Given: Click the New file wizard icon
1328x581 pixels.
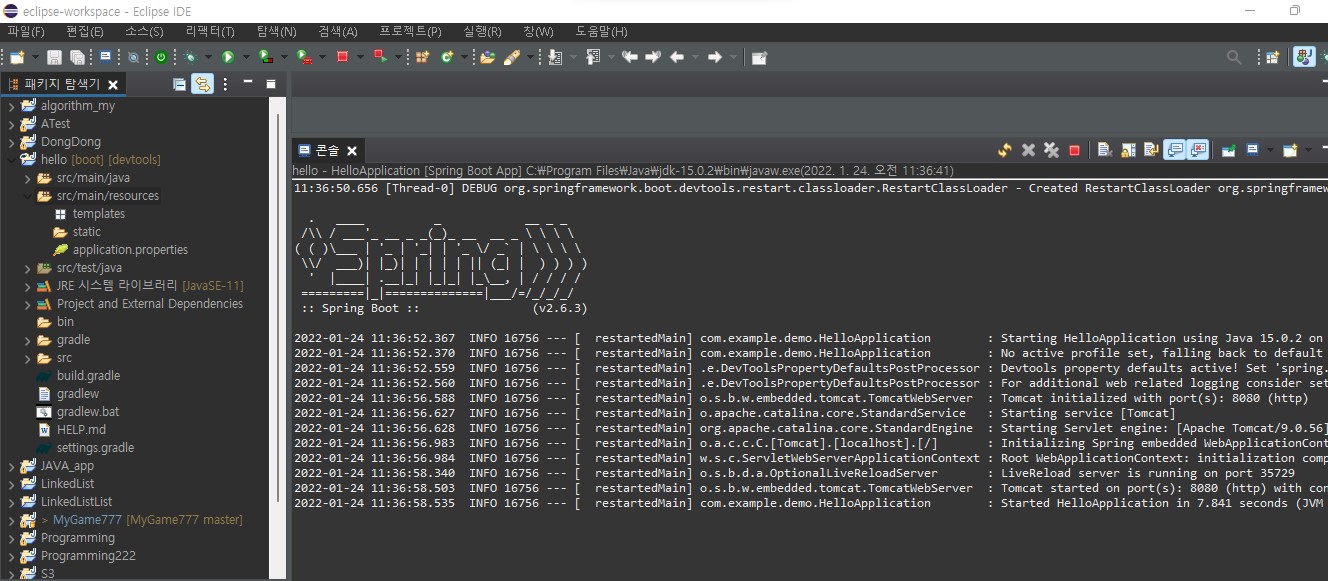Looking at the screenshot, I should [15, 57].
